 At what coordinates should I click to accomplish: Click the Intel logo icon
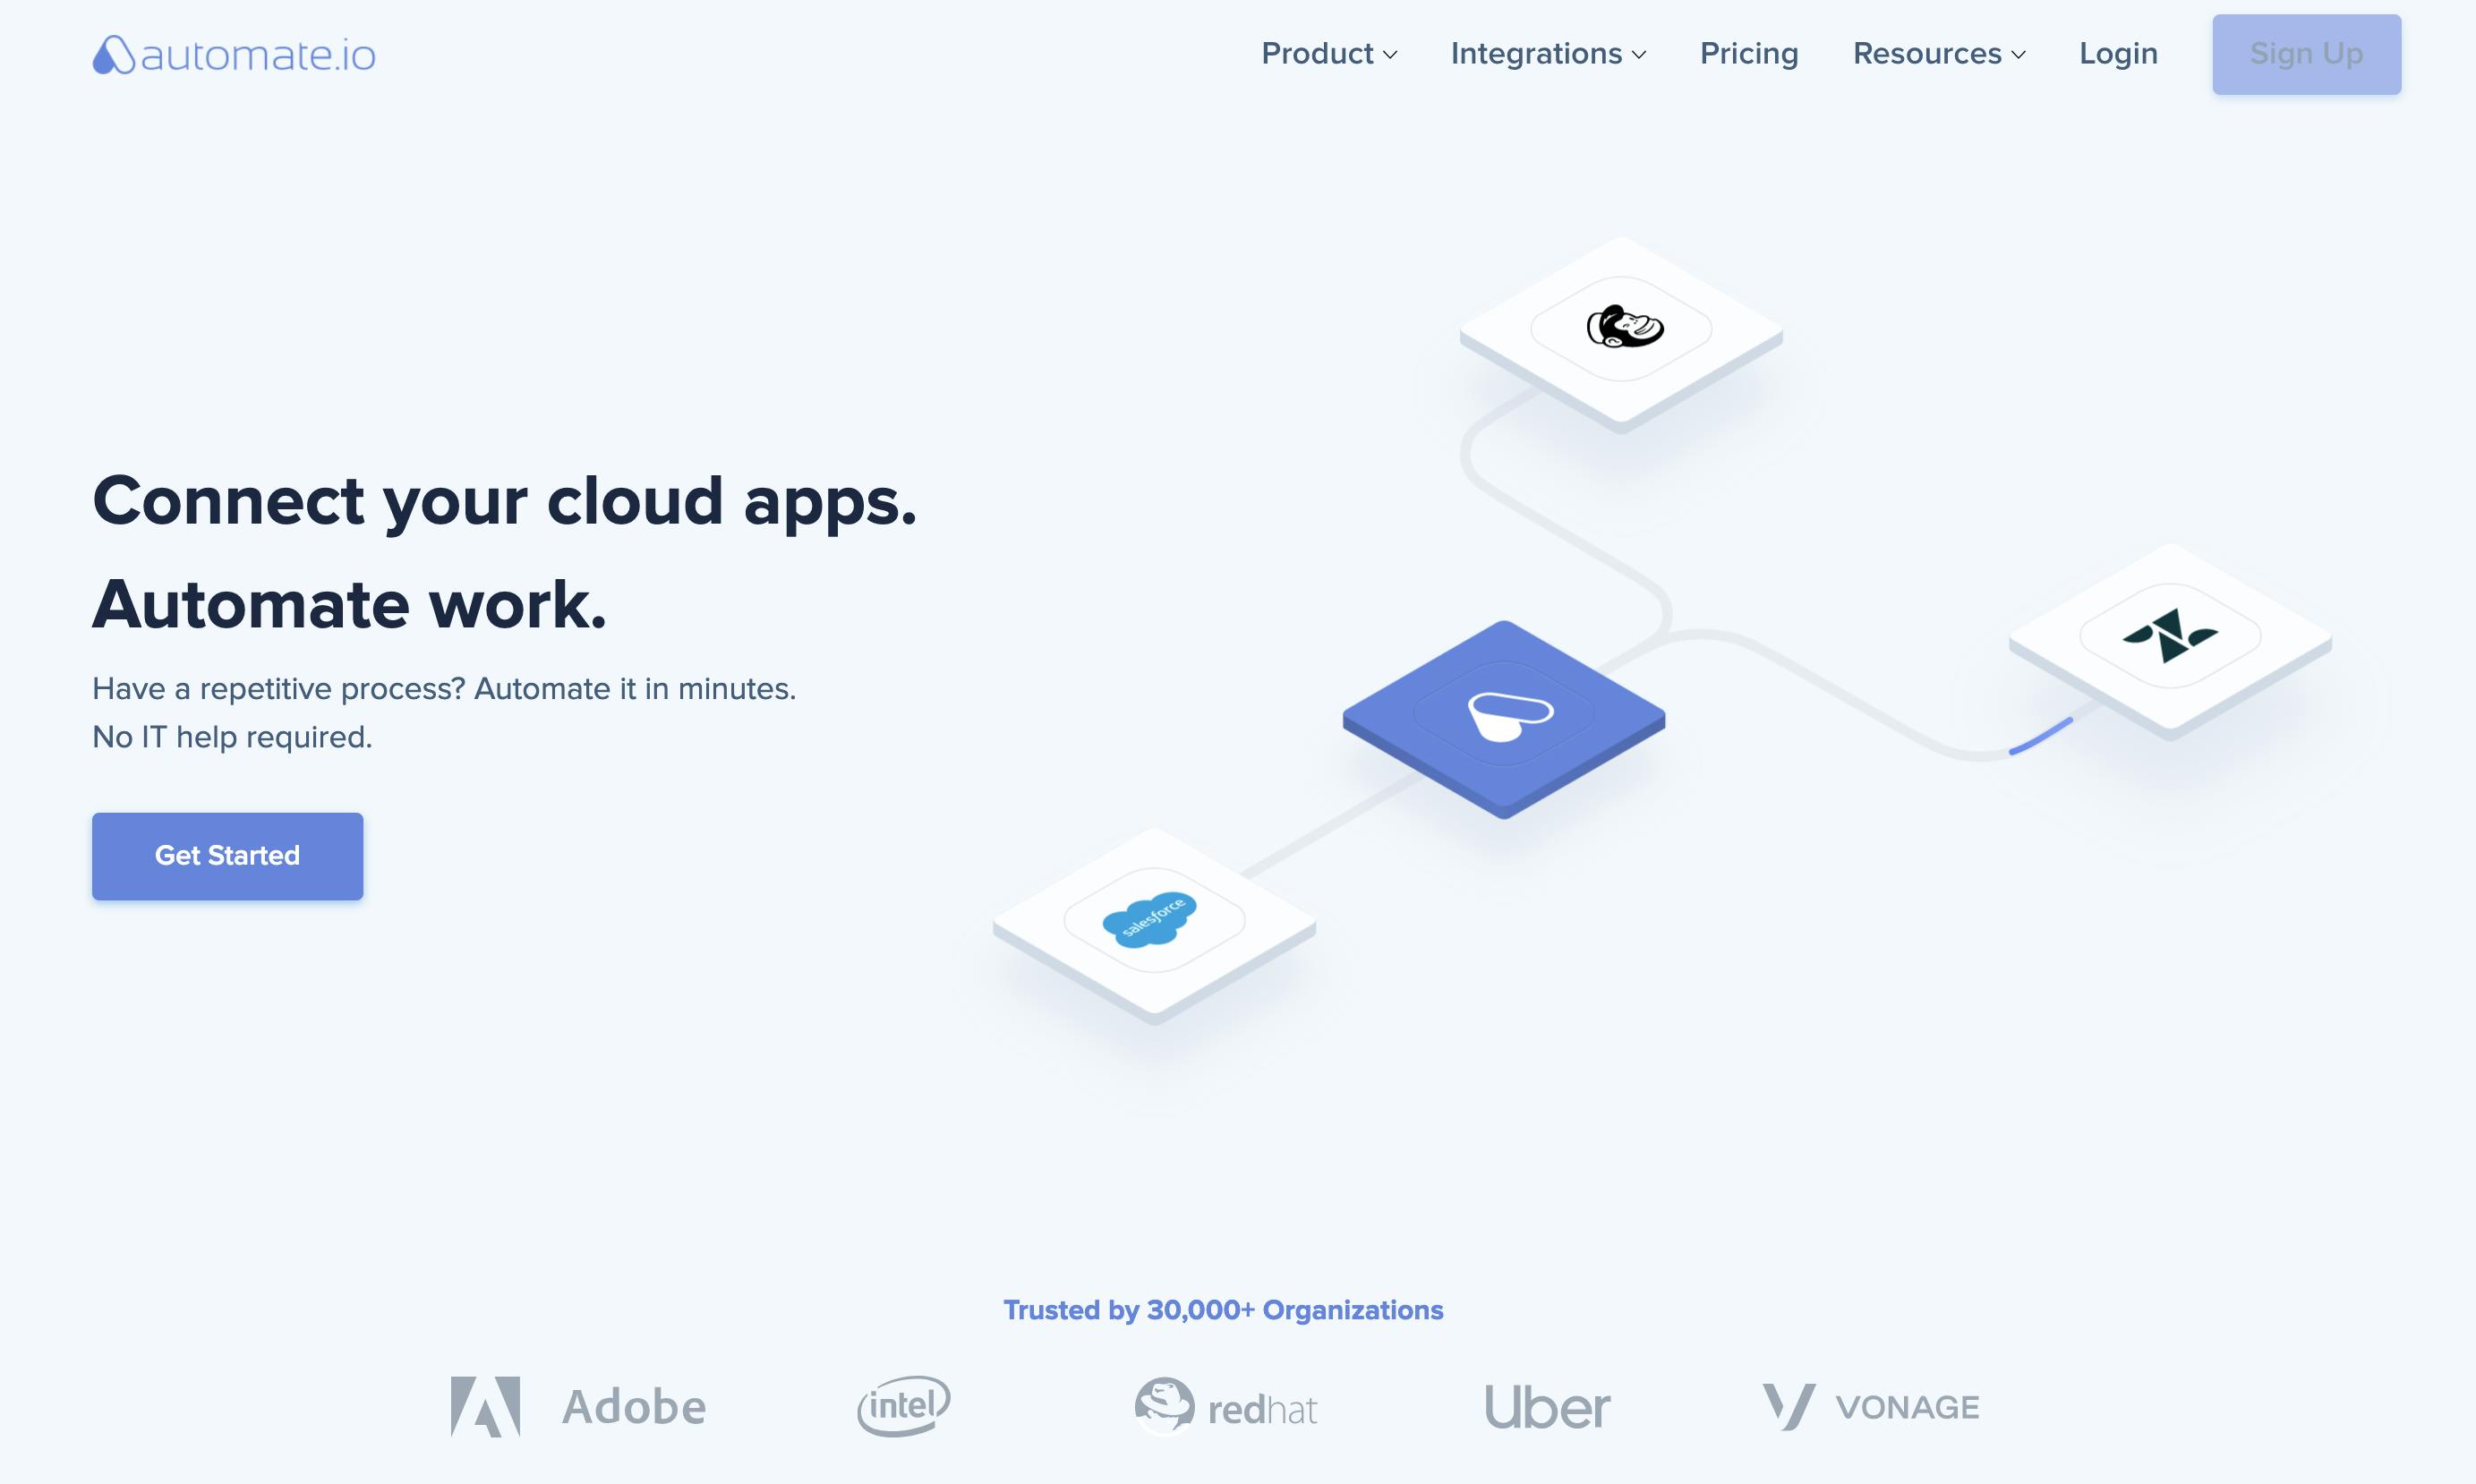click(902, 1404)
